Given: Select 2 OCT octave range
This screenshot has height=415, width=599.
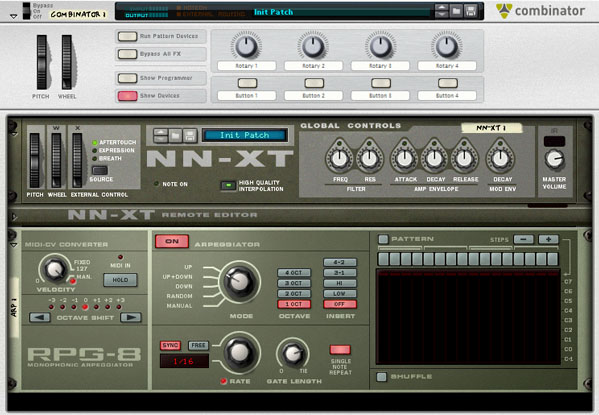Looking at the screenshot, I should [x=294, y=293].
